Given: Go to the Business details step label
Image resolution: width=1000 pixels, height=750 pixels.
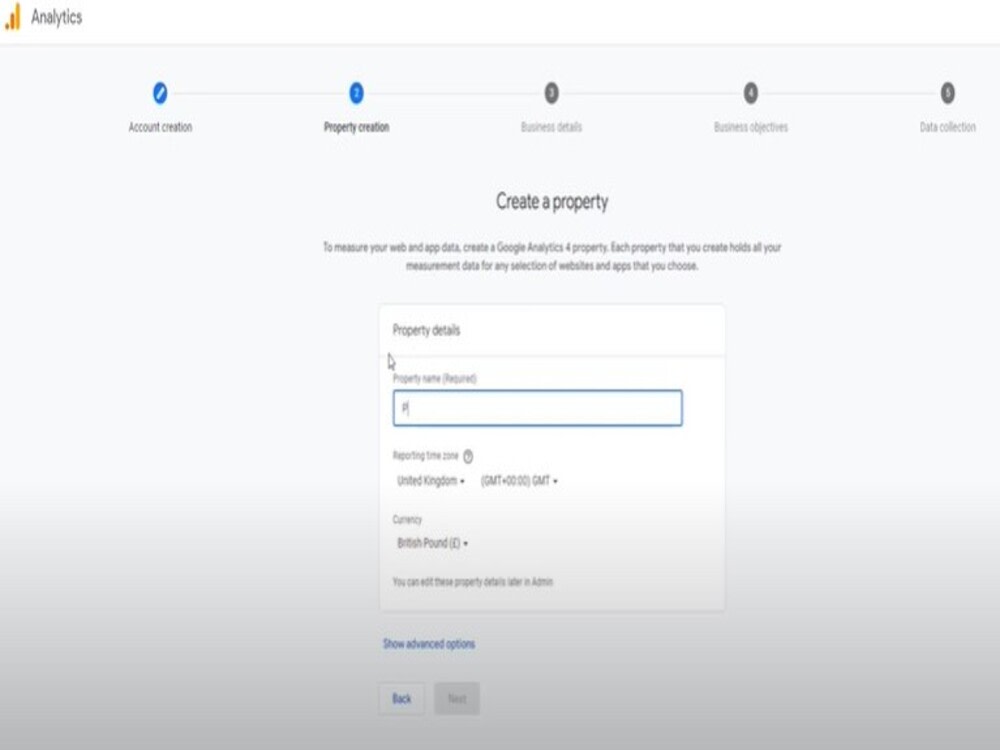Looking at the screenshot, I should pos(552,127).
